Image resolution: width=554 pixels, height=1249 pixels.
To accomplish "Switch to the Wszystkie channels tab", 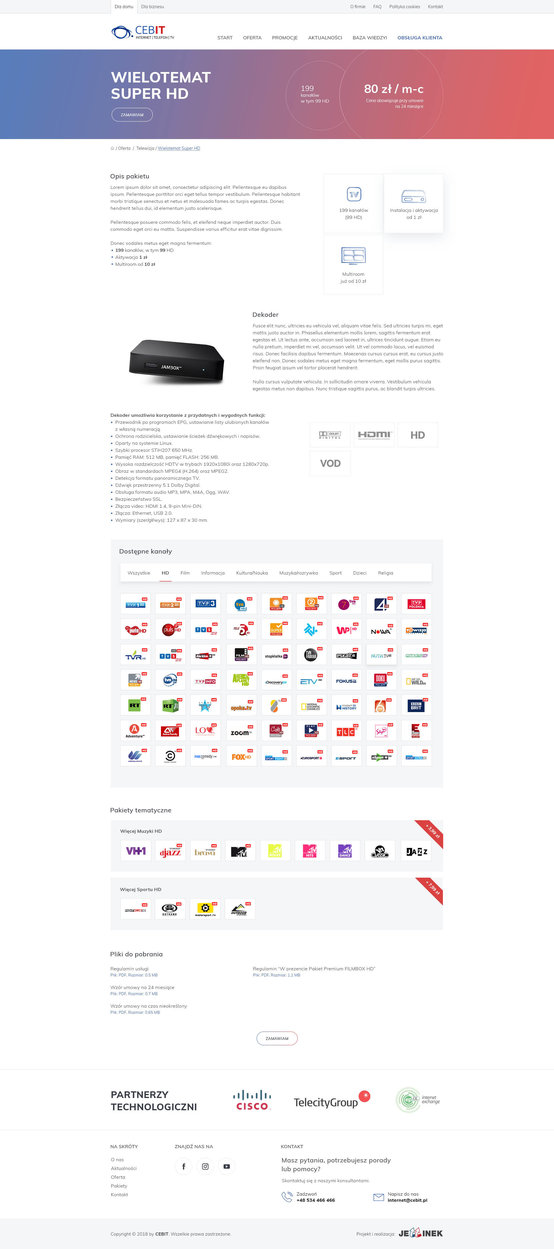I will click(x=139, y=573).
